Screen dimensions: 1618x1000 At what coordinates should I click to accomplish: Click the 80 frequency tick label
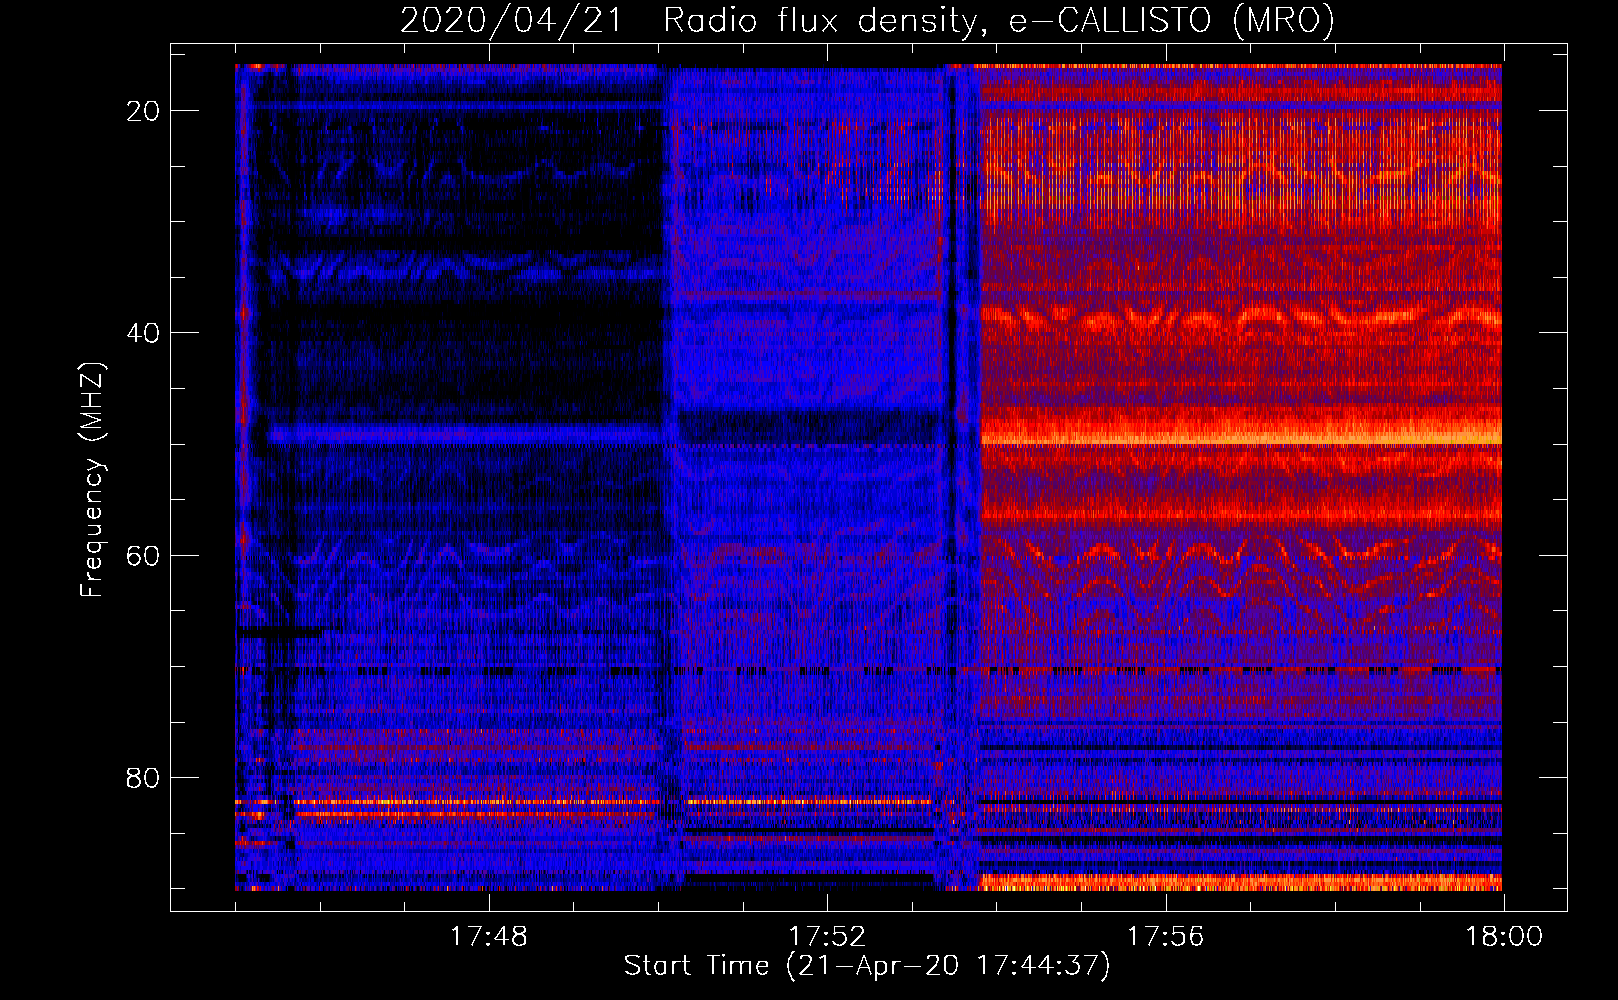143,778
